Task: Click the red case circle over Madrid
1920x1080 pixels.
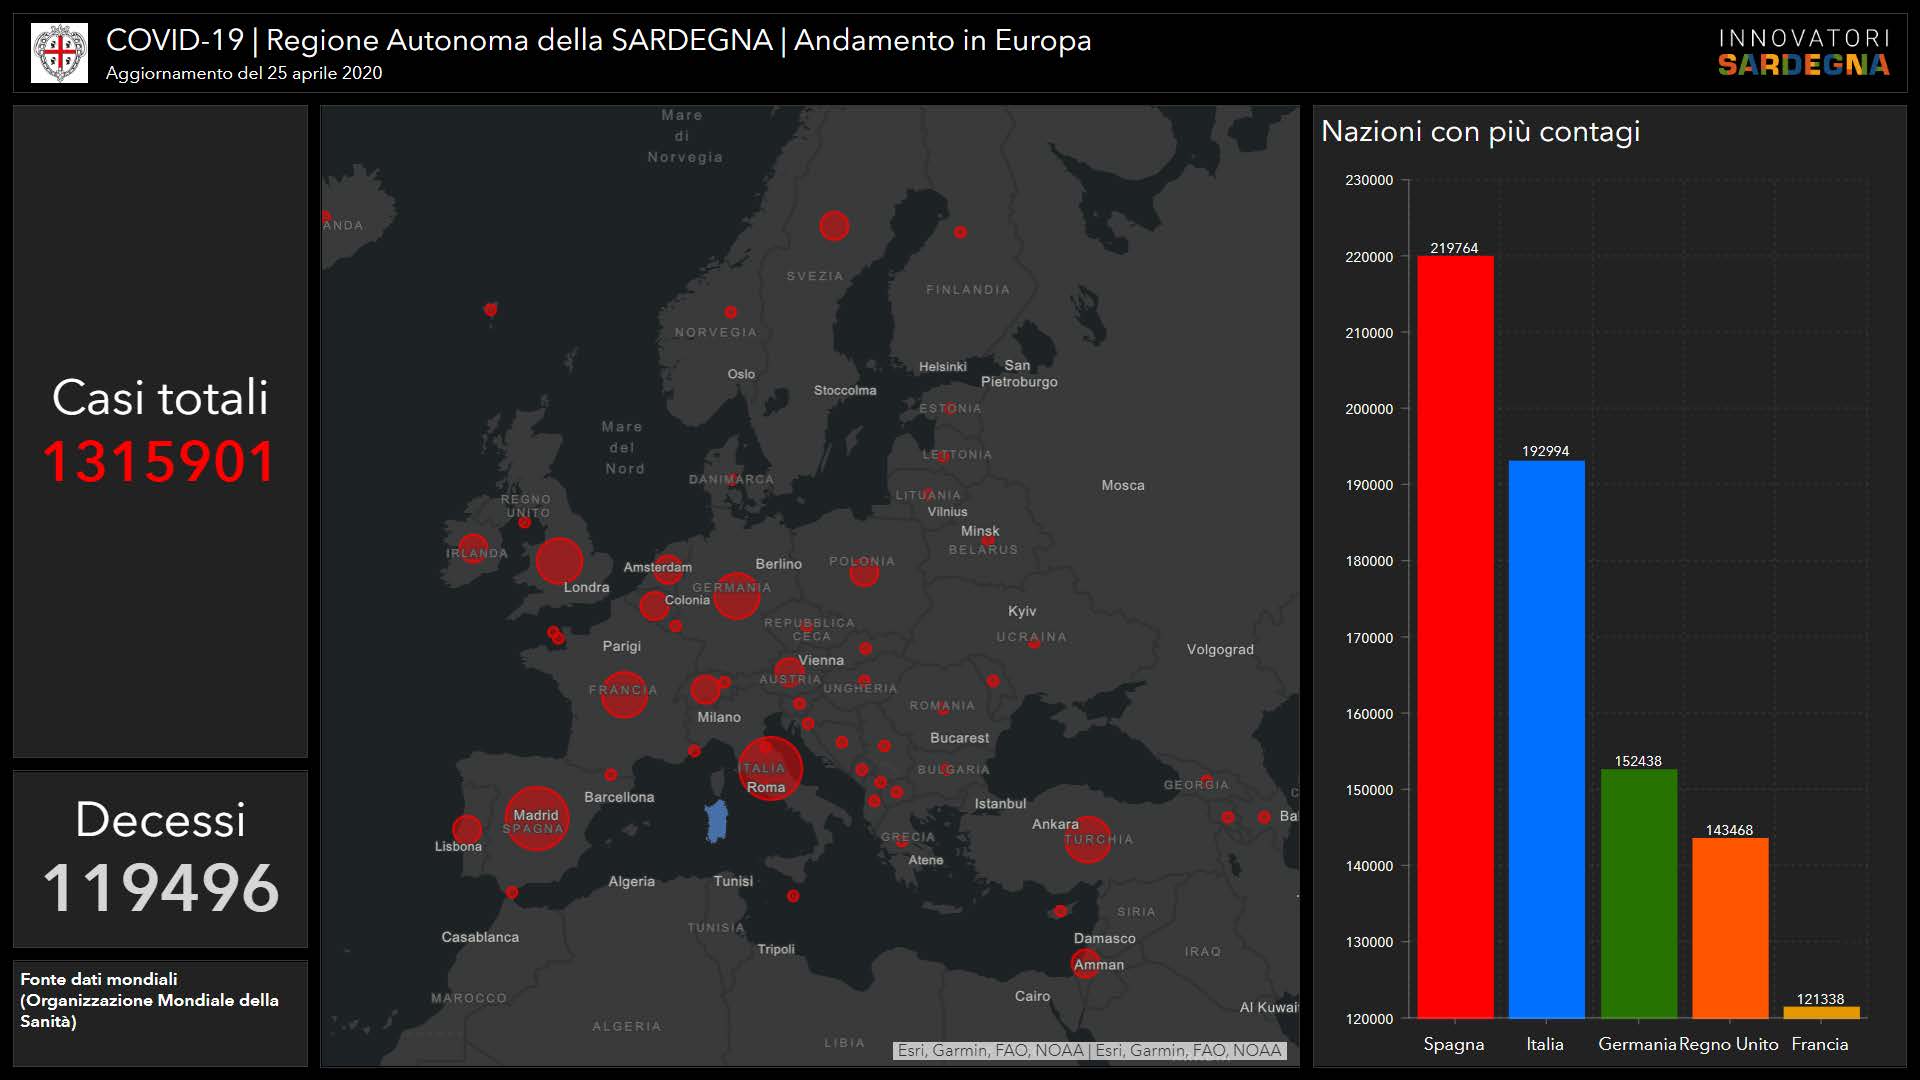Action: [x=536, y=818]
